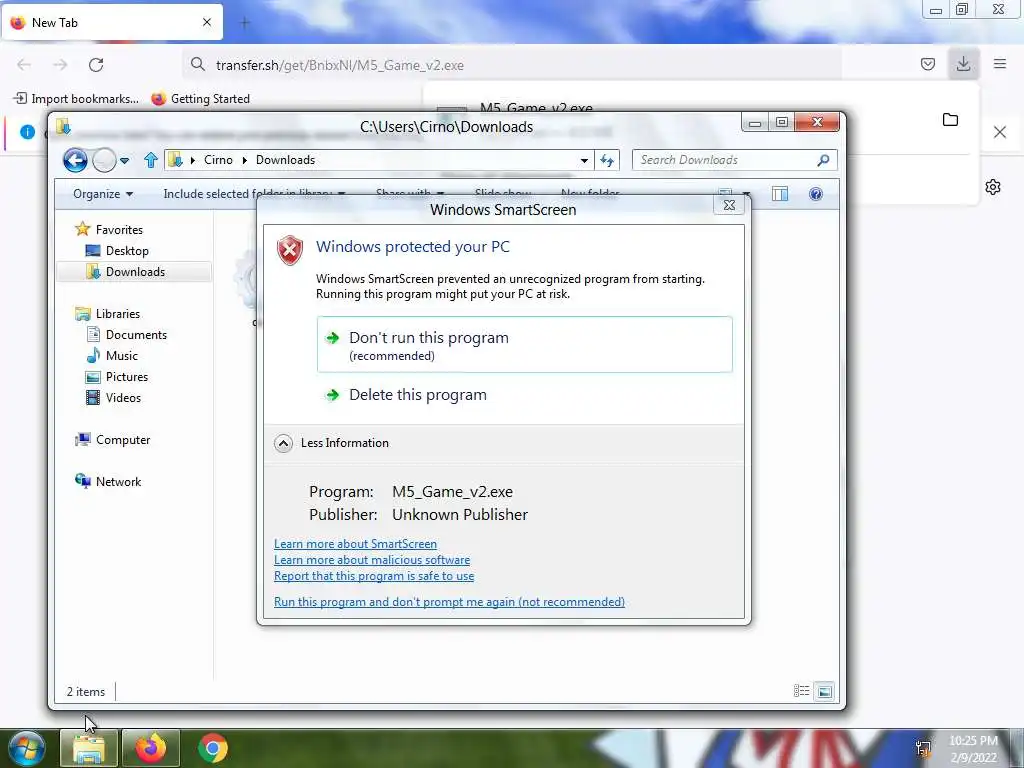
Task: Open the Firefox downloads panel button
Action: click(x=963, y=64)
